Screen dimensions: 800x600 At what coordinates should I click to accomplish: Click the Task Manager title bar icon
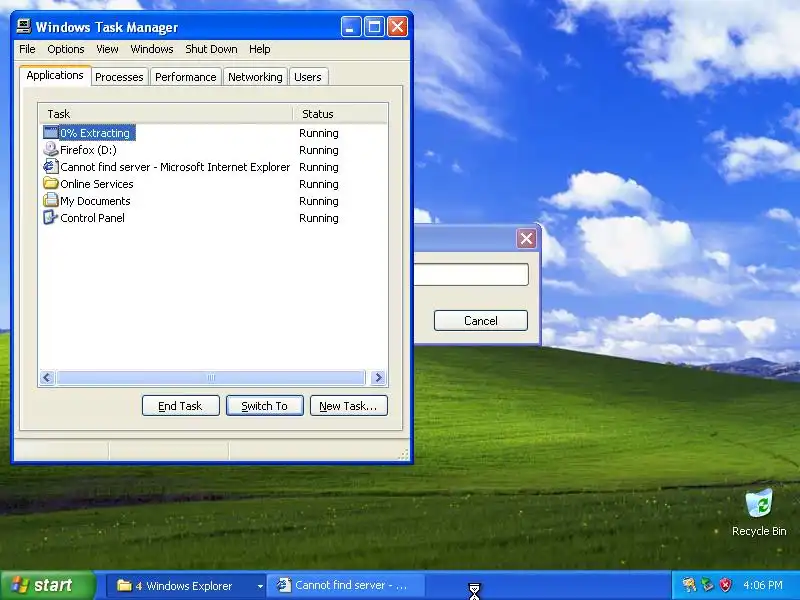click(x=23, y=27)
